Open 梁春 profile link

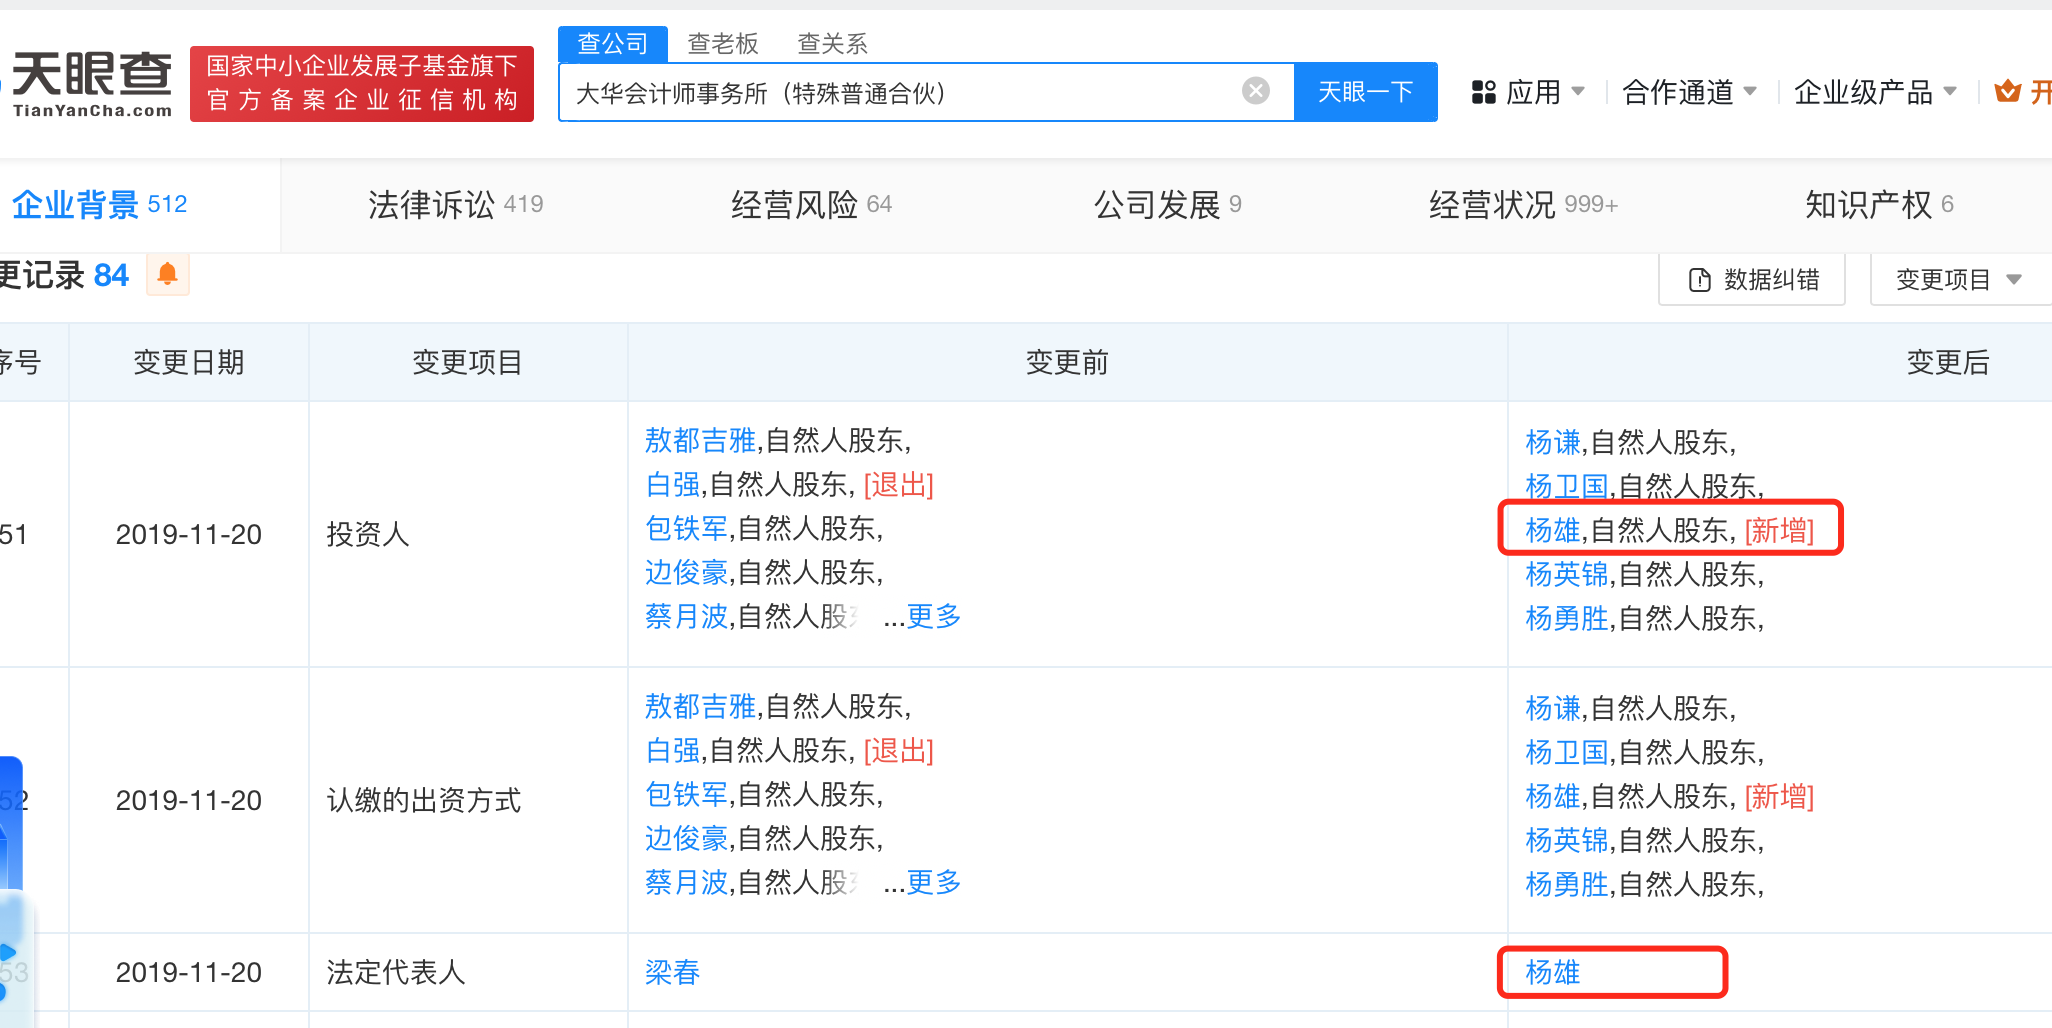click(x=672, y=972)
